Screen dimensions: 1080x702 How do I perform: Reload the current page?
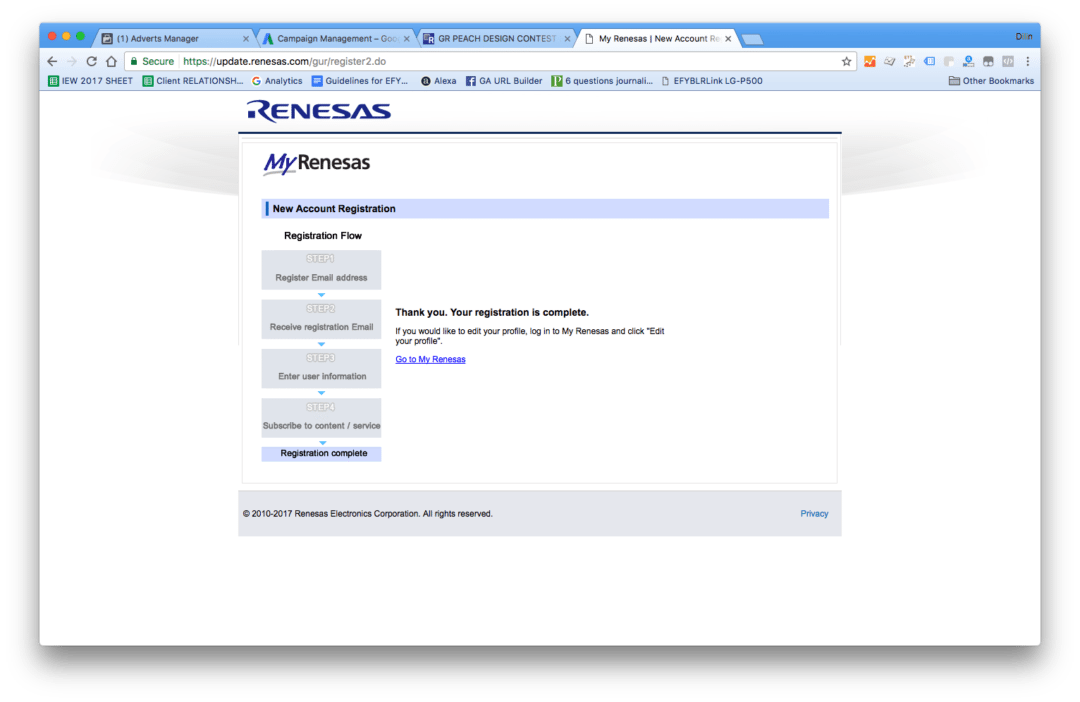tap(91, 61)
